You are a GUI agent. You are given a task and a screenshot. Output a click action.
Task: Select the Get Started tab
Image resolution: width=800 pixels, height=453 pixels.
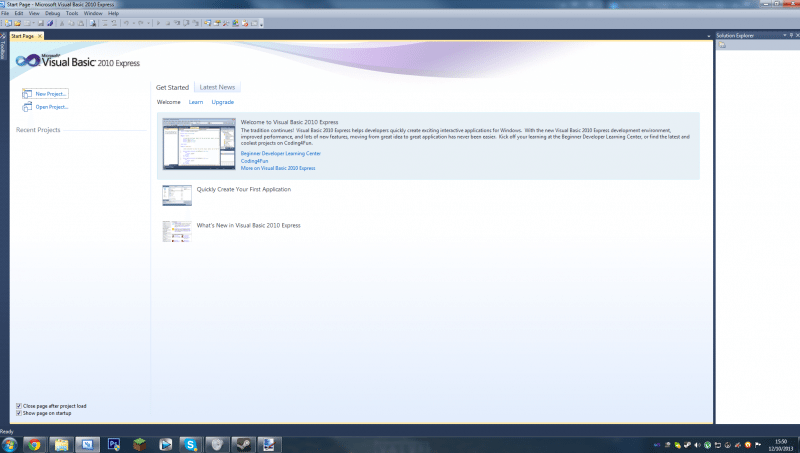pos(172,87)
